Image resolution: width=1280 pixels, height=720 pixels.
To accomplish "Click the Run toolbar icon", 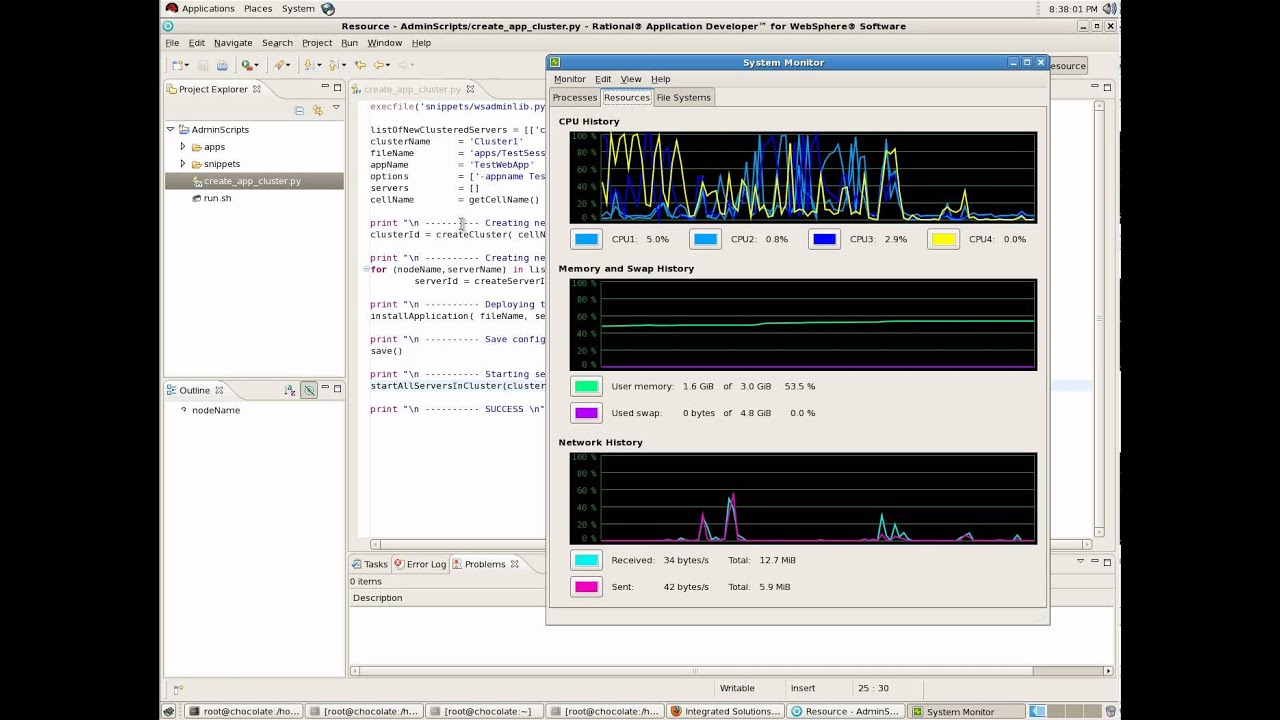I will tap(246, 65).
